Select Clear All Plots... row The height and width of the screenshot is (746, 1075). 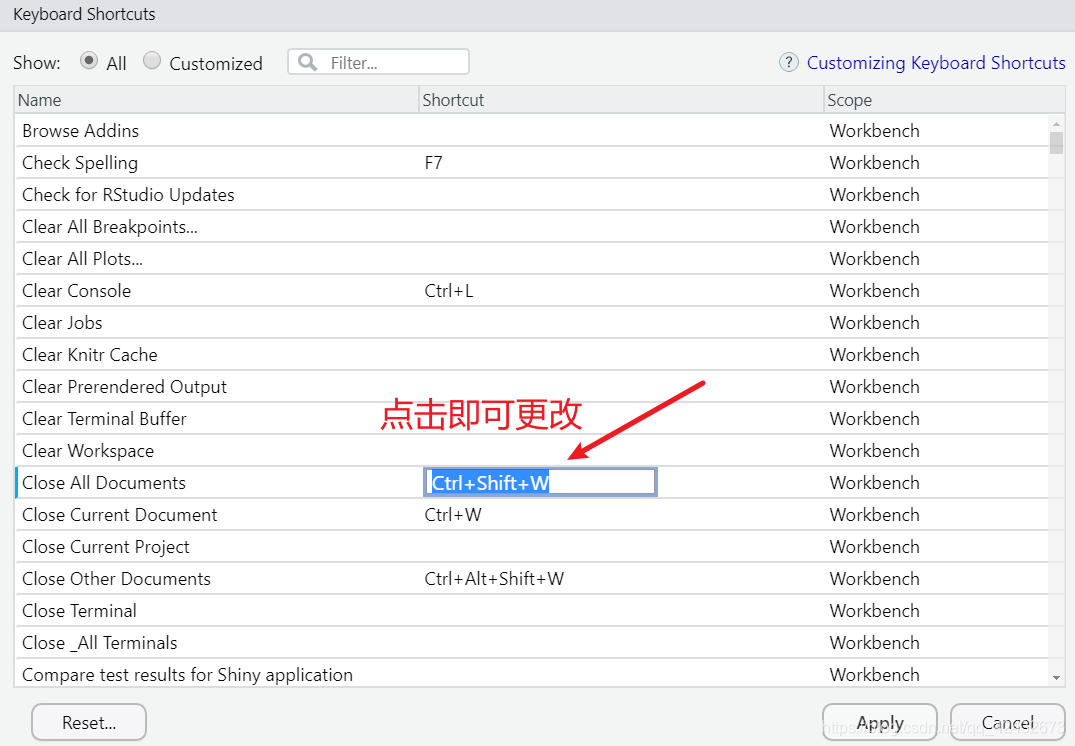click(531, 258)
